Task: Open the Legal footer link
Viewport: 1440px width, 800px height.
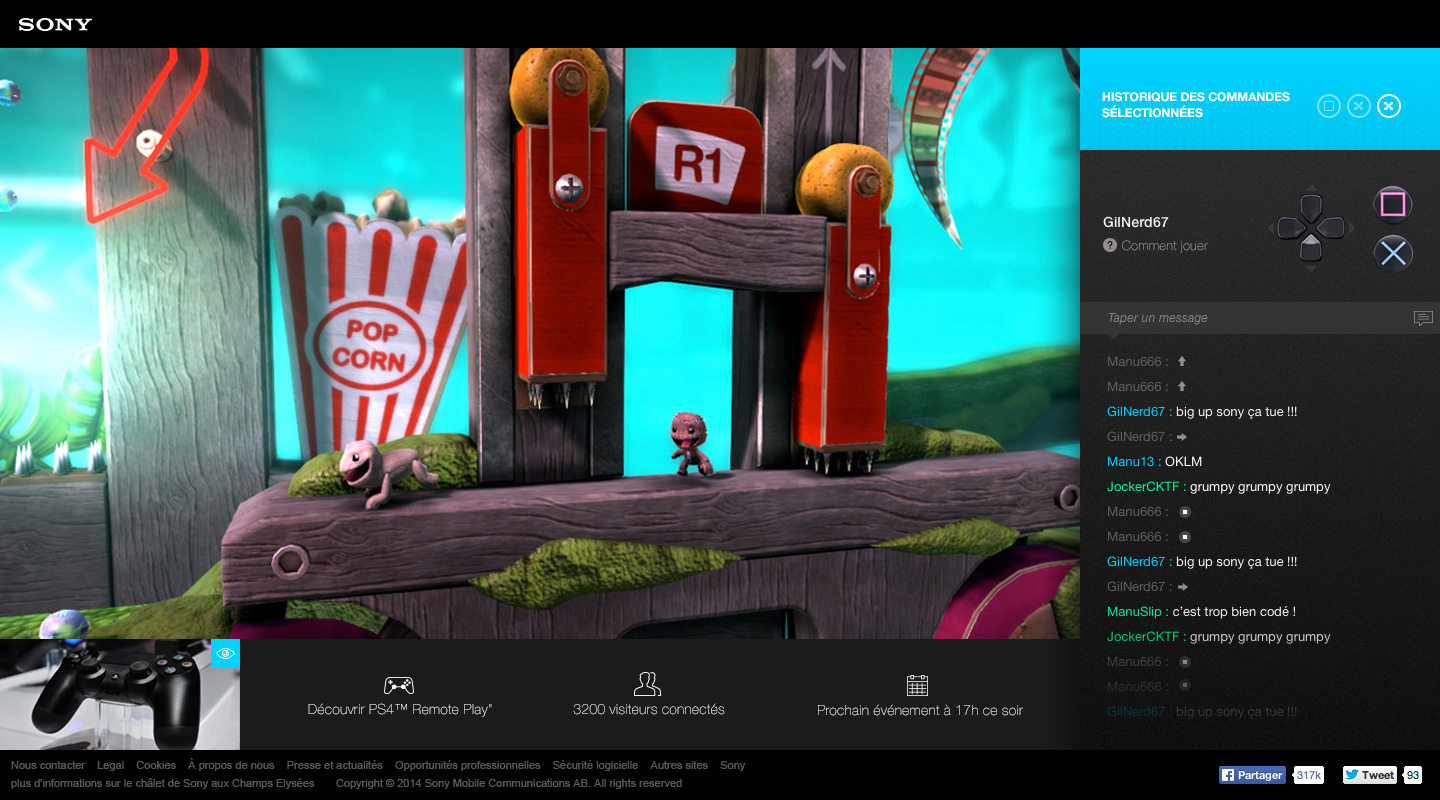Action: point(111,765)
